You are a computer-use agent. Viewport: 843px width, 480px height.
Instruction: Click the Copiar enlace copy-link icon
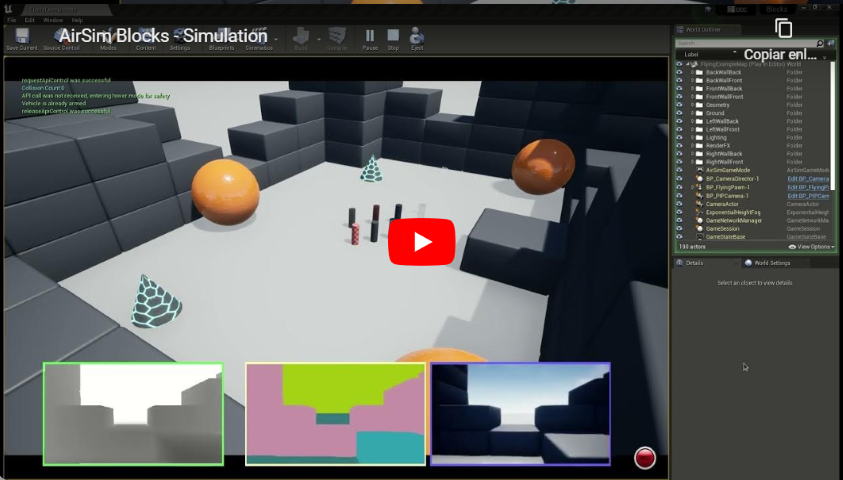pos(783,28)
